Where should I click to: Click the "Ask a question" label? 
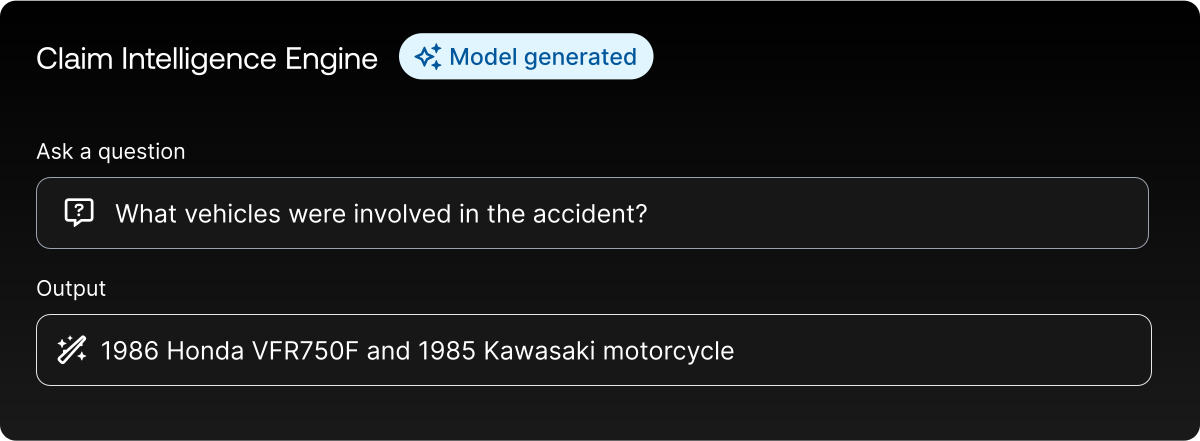111,151
